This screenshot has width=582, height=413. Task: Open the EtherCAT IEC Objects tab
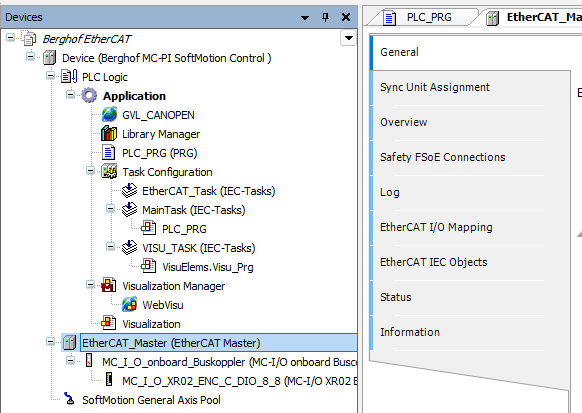[471, 262]
